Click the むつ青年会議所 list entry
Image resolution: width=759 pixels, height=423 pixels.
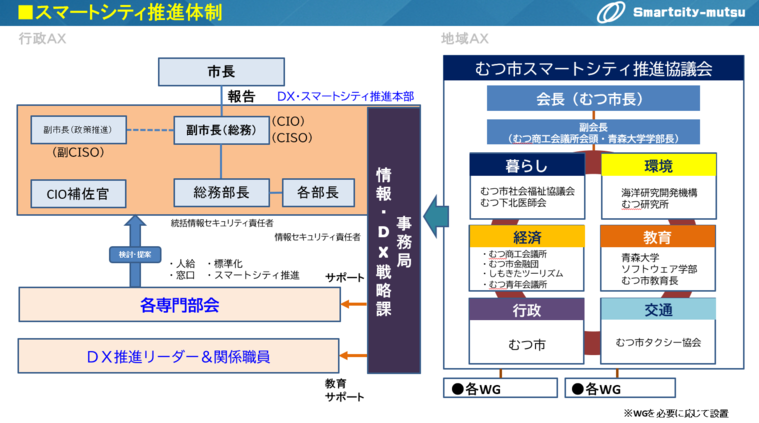[517, 285]
